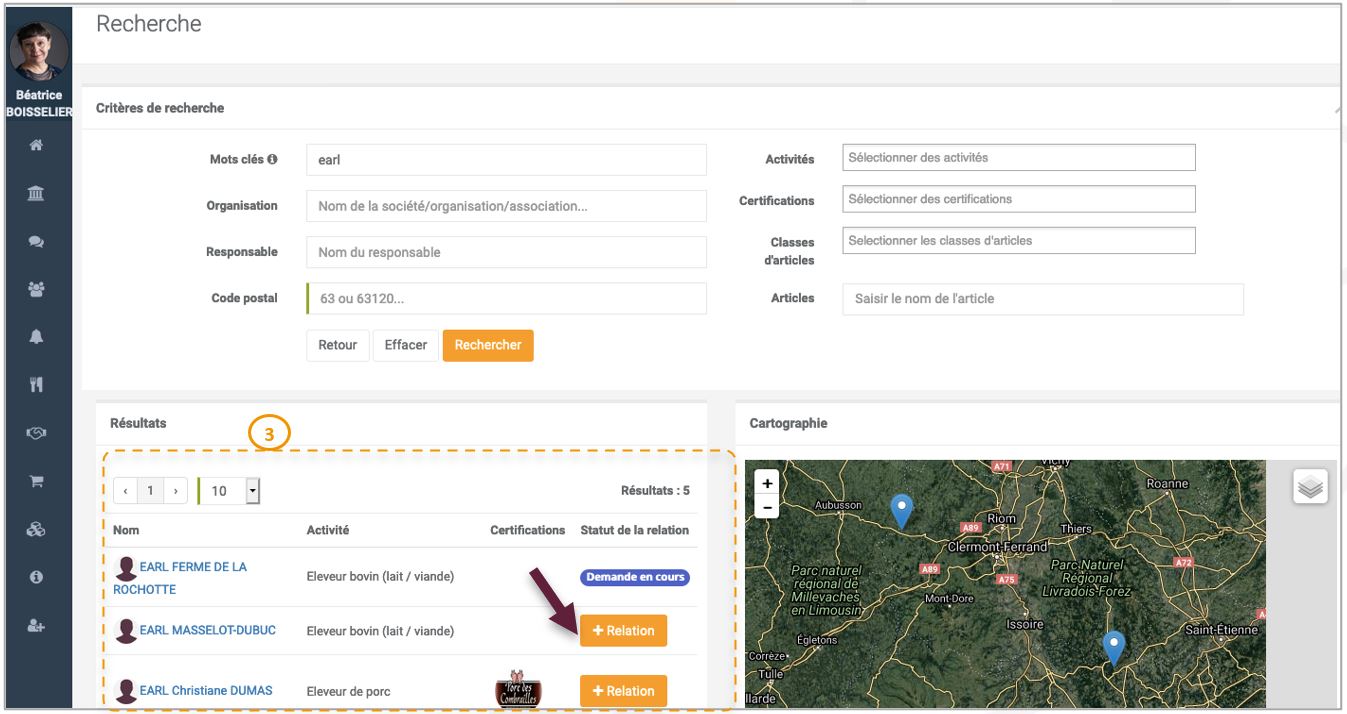Focus the Organisation input field
Screen dimensions: 1347x714
(x=506, y=206)
